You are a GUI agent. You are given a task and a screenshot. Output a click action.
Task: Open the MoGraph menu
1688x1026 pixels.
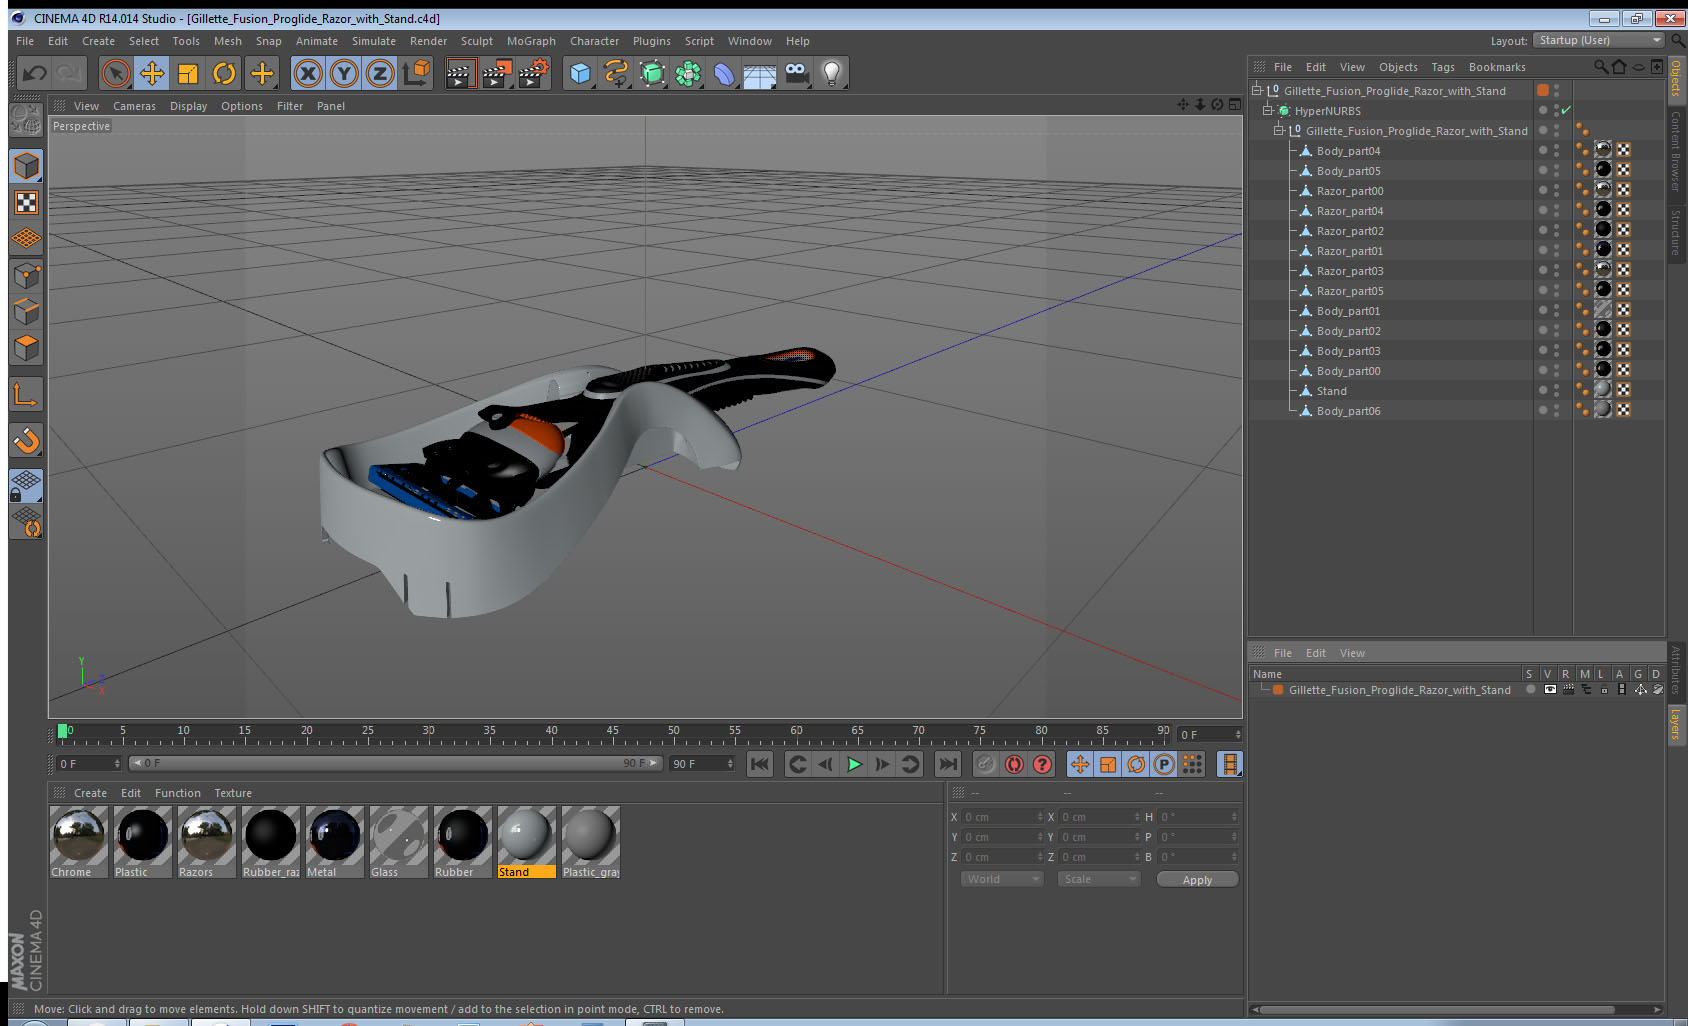click(531, 41)
